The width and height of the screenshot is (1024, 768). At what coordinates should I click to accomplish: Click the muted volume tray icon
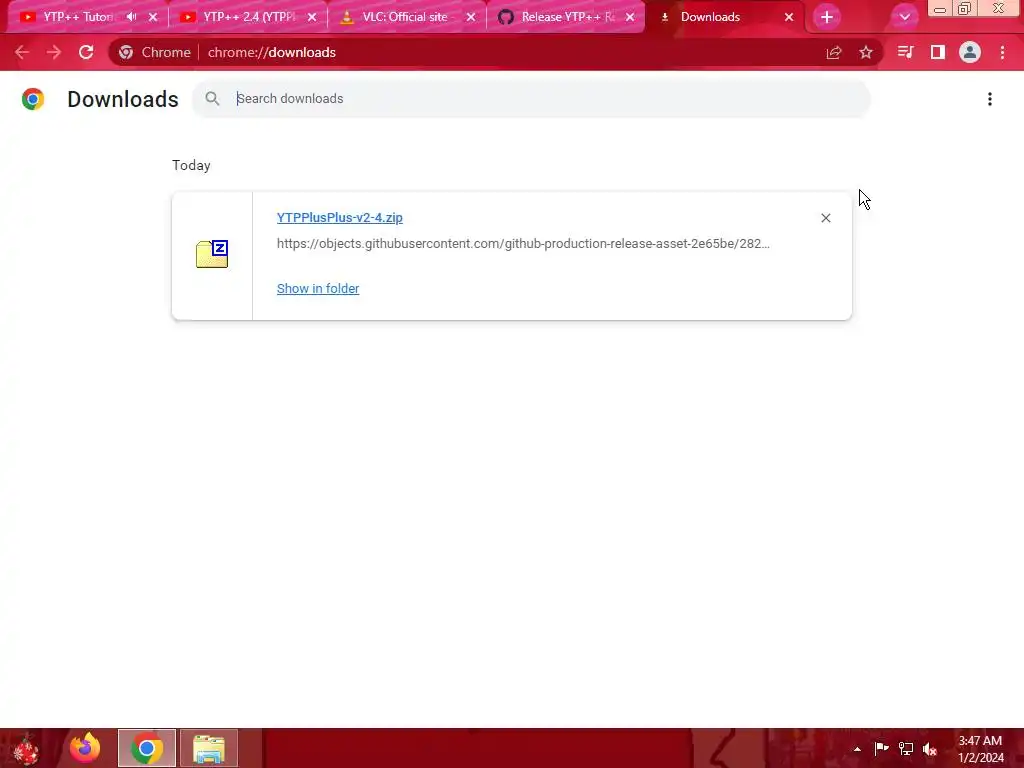pyautogui.click(x=930, y=748)
